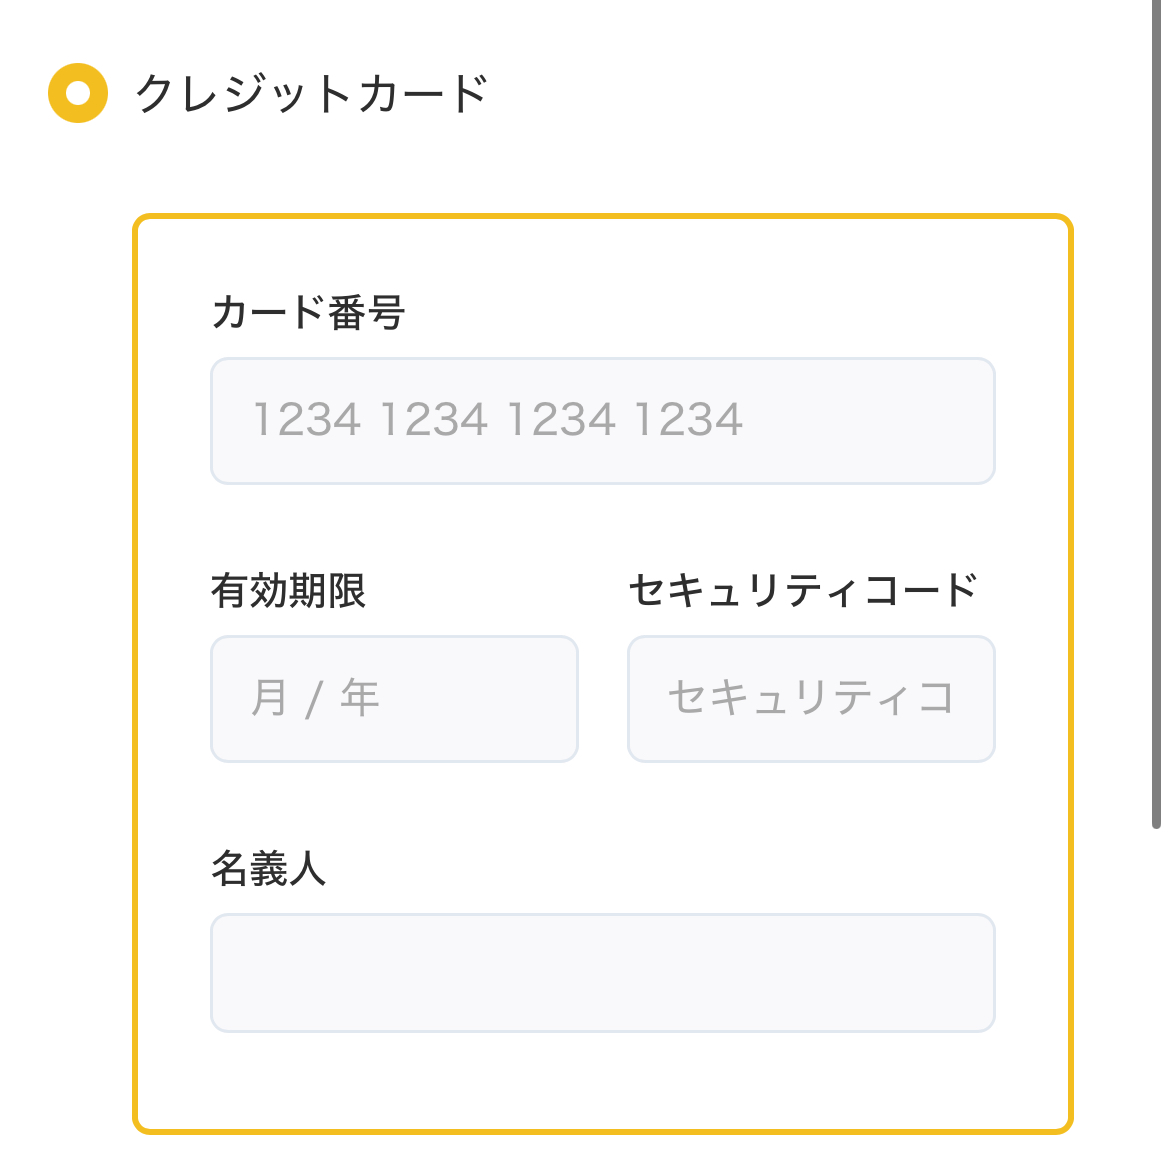The height and width of the screenshot is (1162, 1170).
Task: Click the gray vertical scrollbar thumb
Action: [x=1157, y=414]
